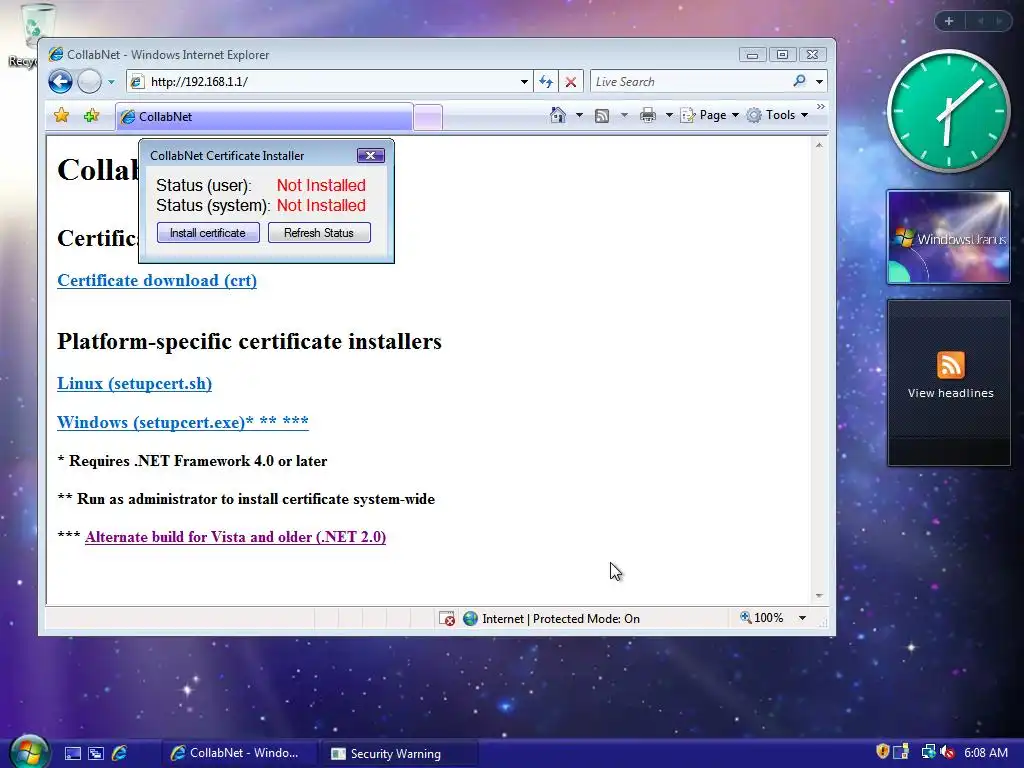Open the search provider dropdown arrow

pos(819,82)
